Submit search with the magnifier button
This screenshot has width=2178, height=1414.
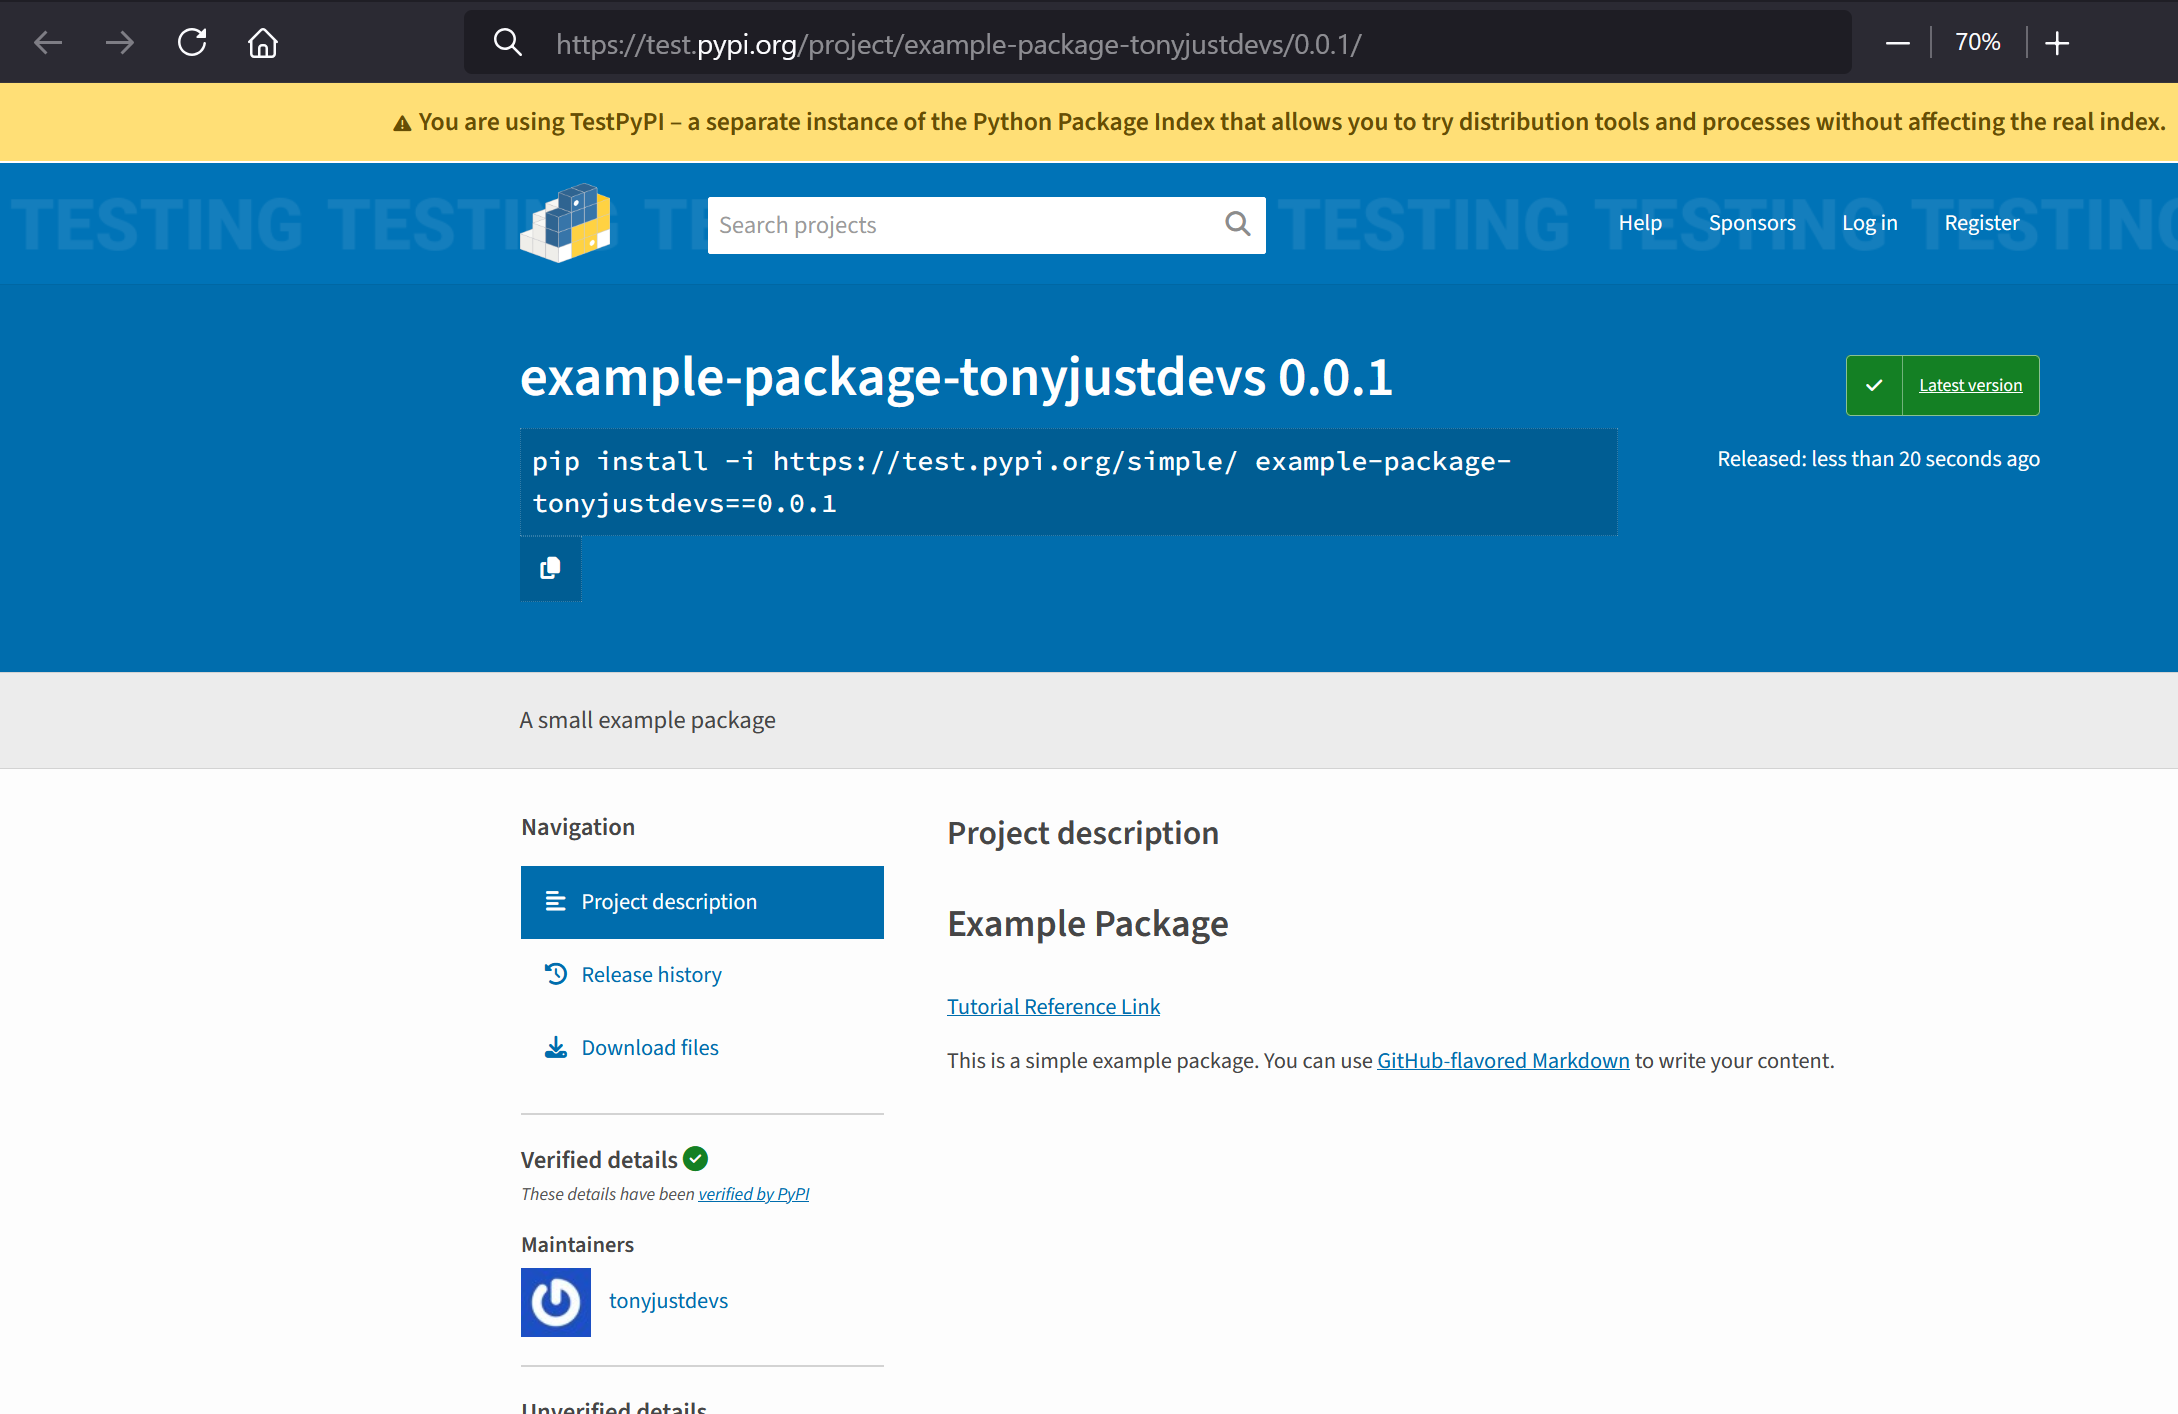point(1238,224)
